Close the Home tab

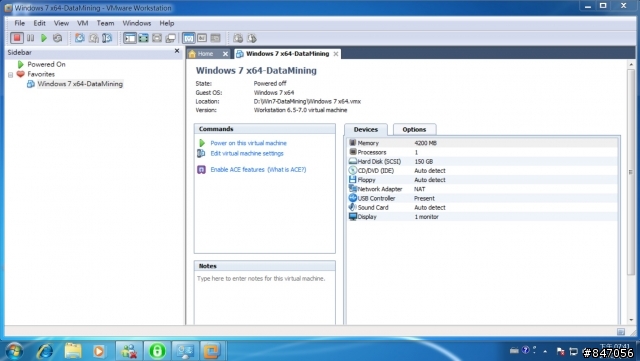coord(225,54)
